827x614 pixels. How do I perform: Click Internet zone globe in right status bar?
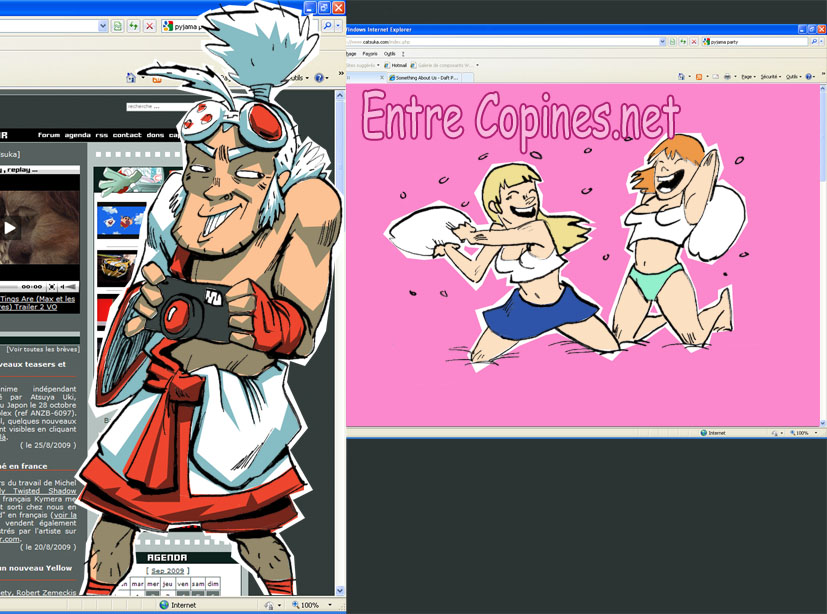(704, 433)
